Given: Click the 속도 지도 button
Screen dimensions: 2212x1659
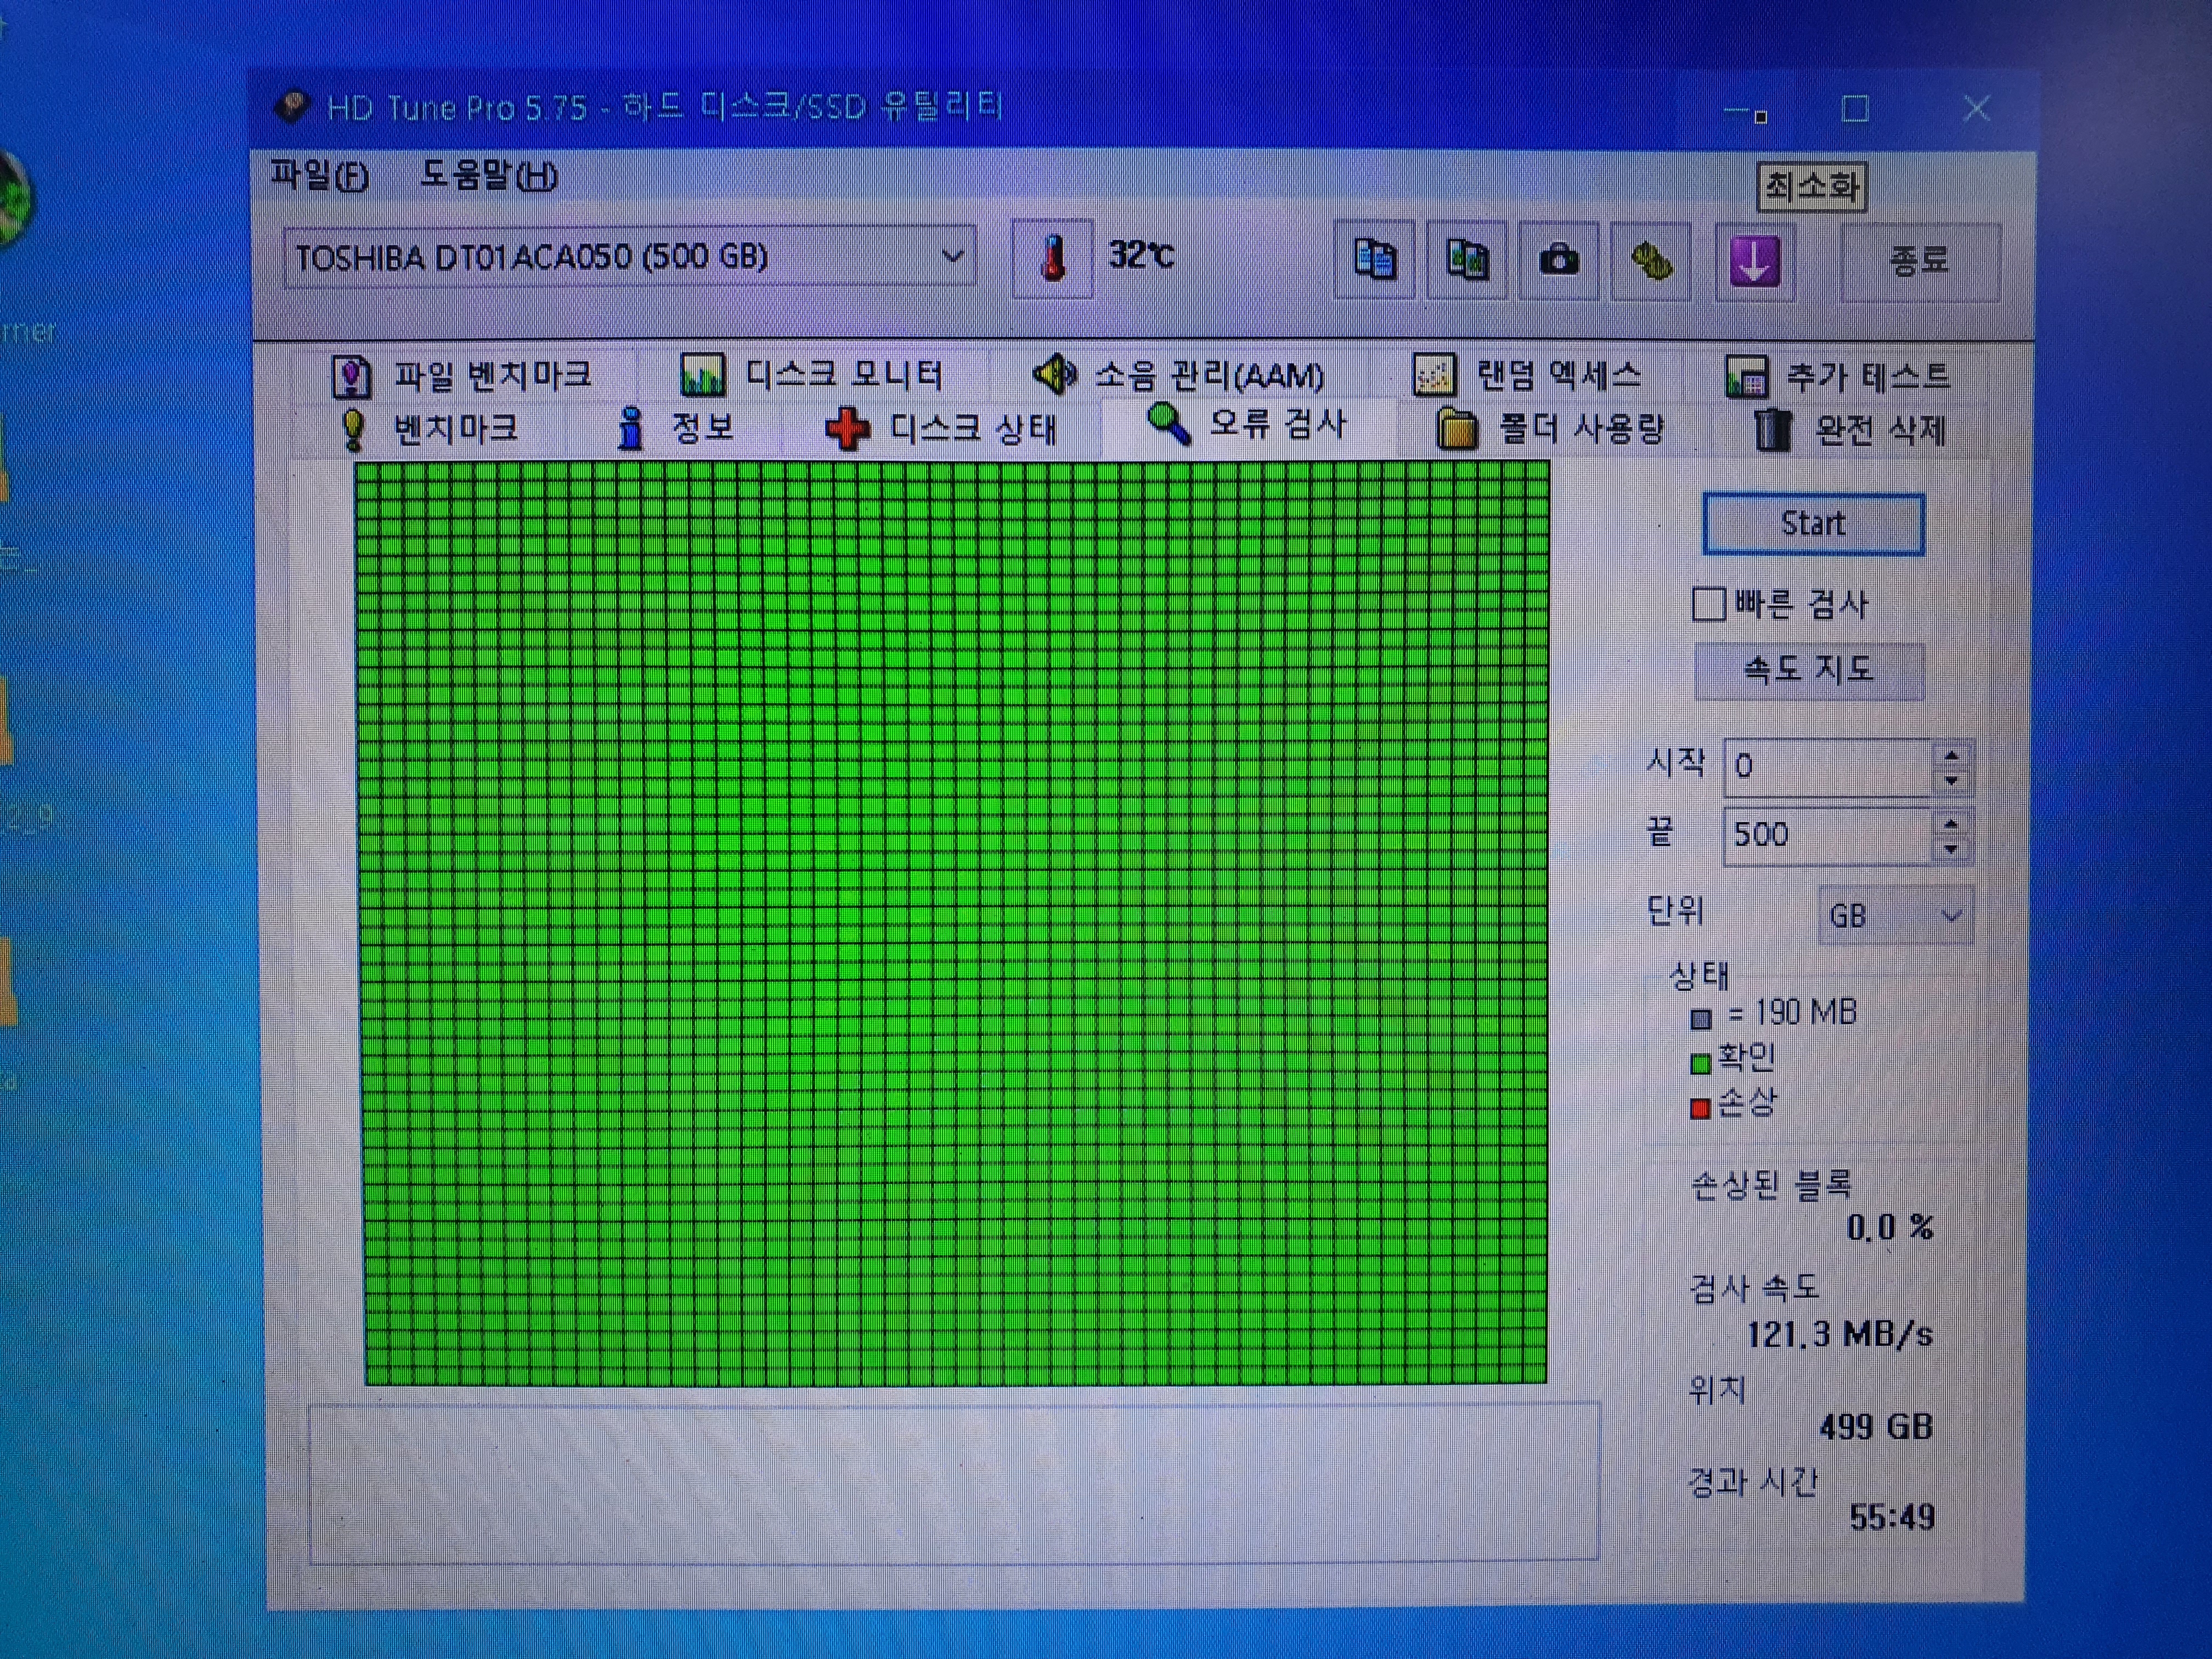Looking at the screenshot, I should click(1808, 669).
